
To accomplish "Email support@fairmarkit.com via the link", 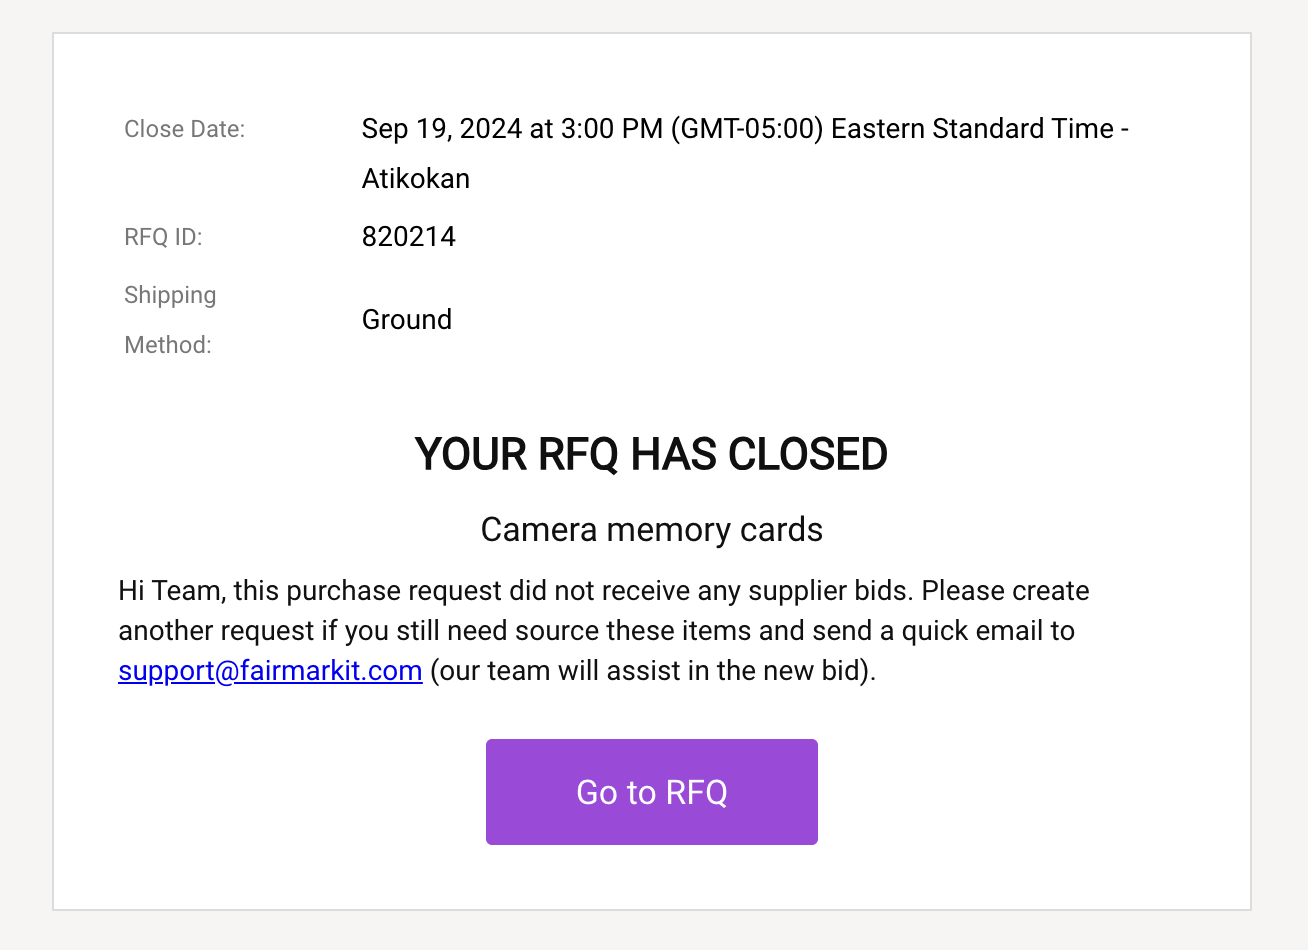I will pyautogui.click(x=270, y=671).
